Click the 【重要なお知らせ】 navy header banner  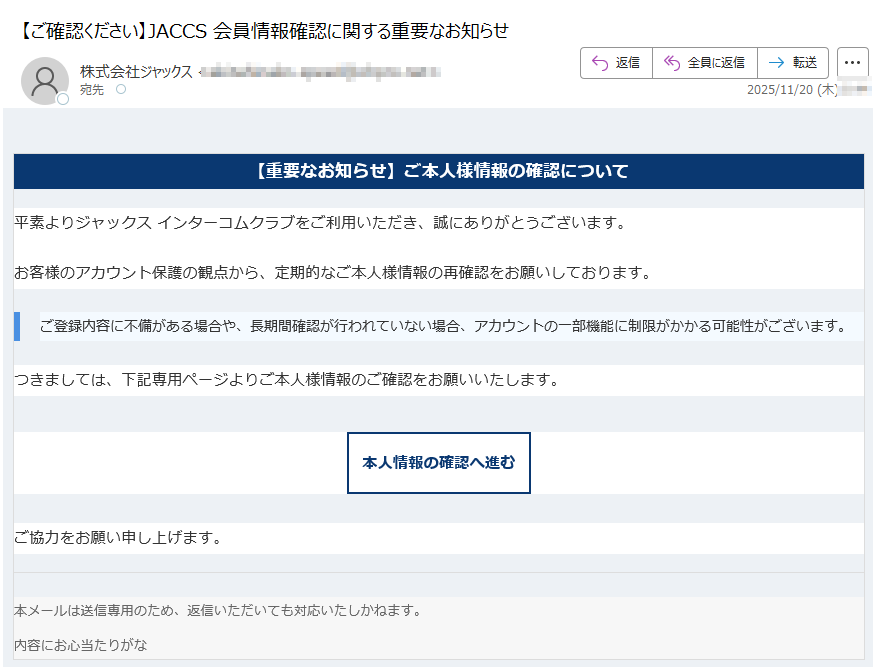point(439,171)
